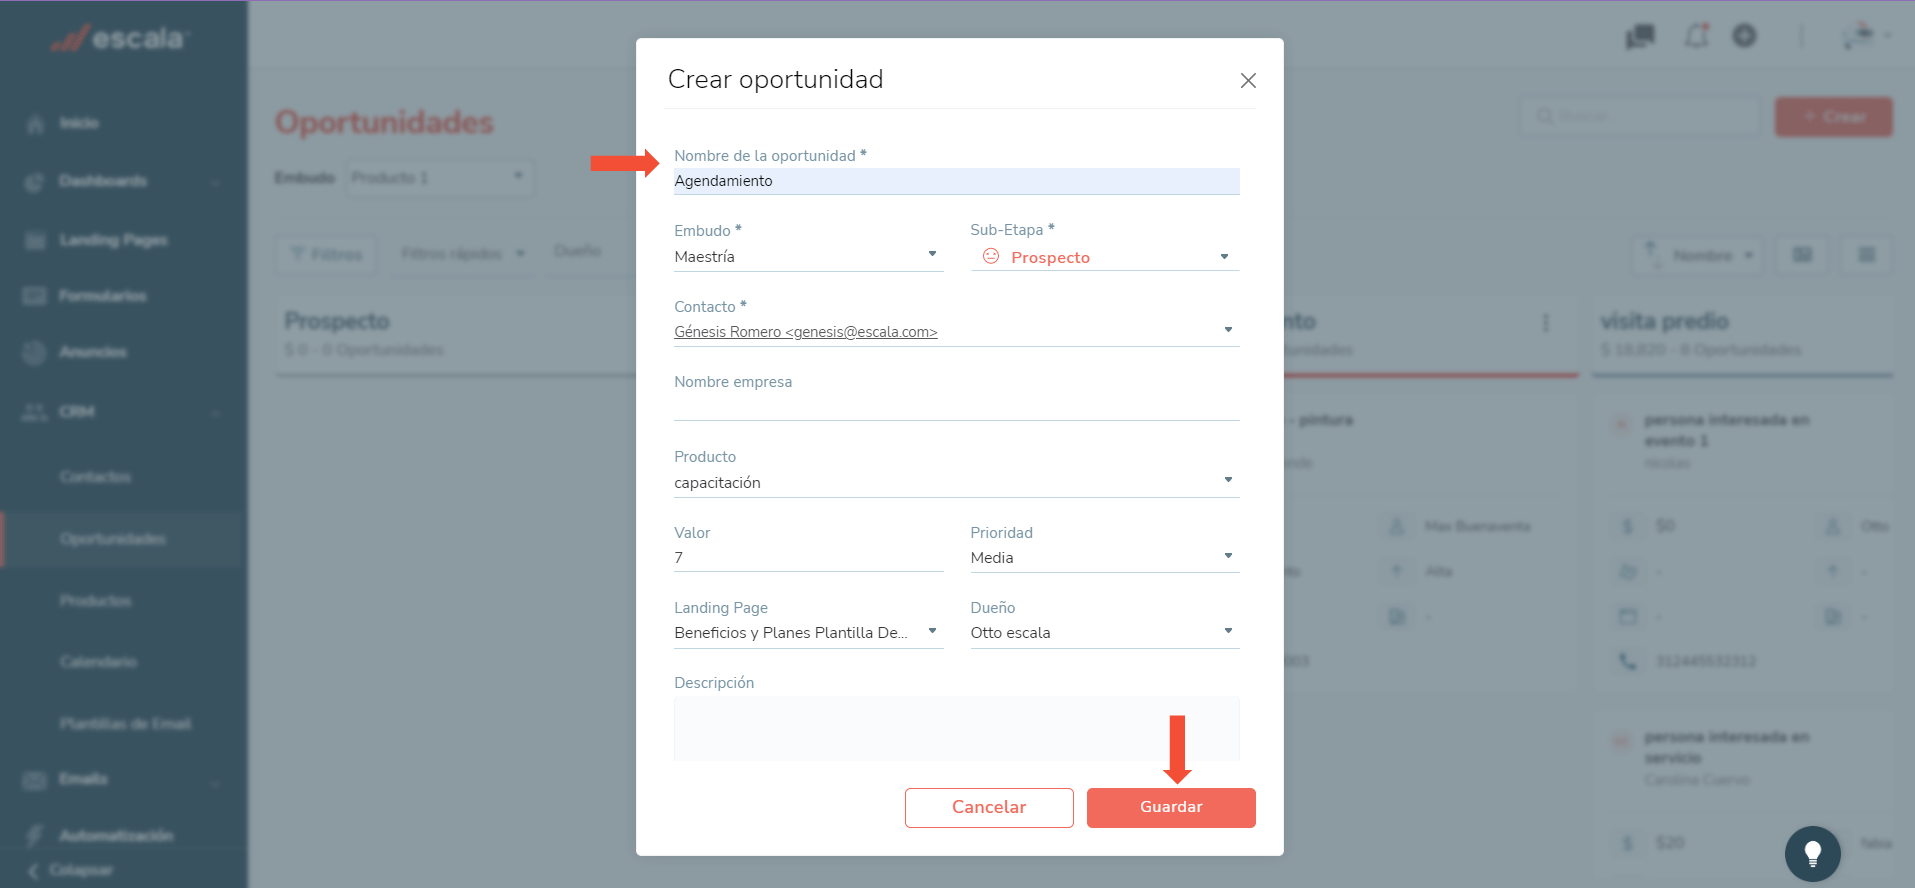Open the Prioridad Media dropdown

coord(1105,557)
